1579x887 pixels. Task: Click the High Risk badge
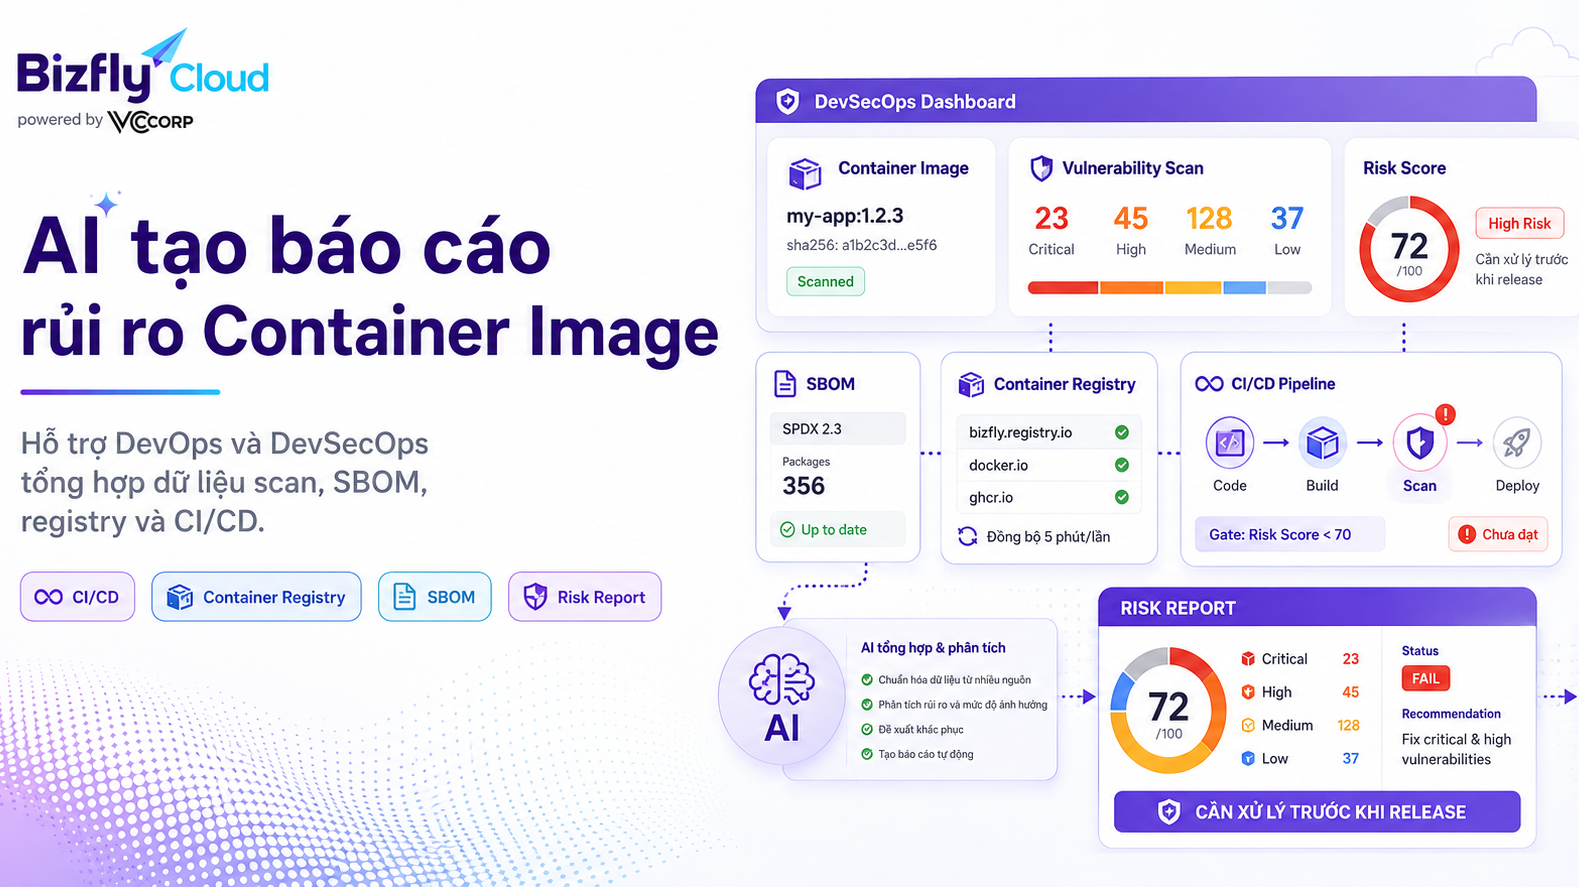[1519, 223]
